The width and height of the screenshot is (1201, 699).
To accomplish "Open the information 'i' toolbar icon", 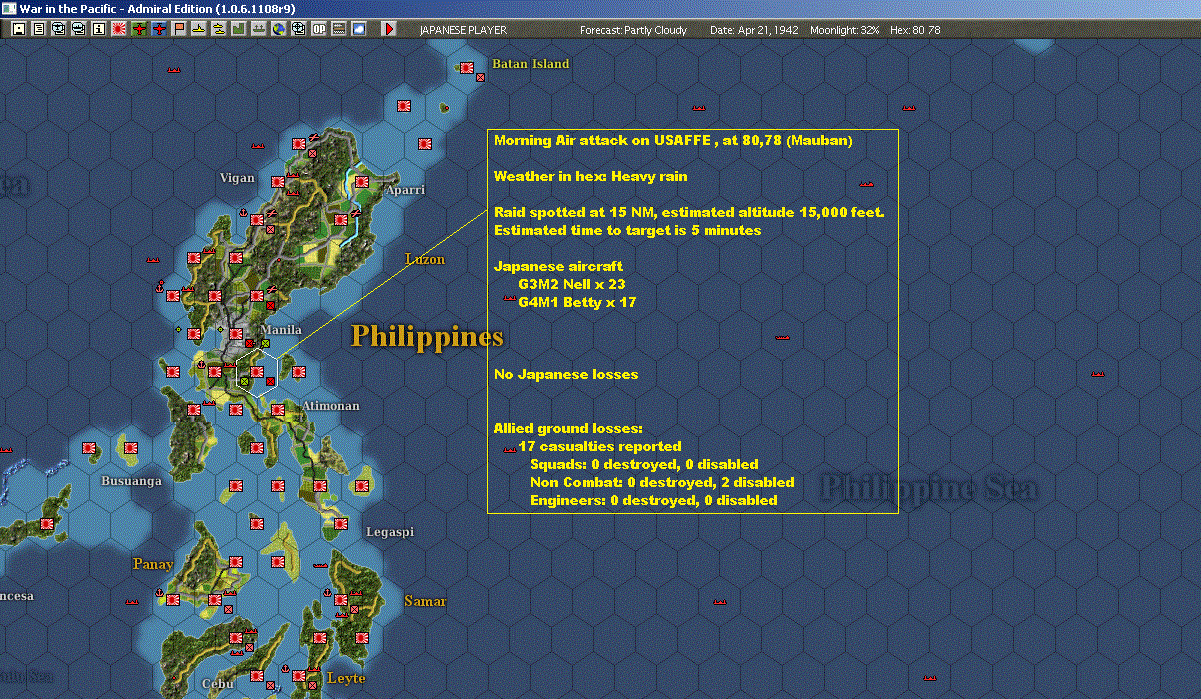I will (98, 29).
